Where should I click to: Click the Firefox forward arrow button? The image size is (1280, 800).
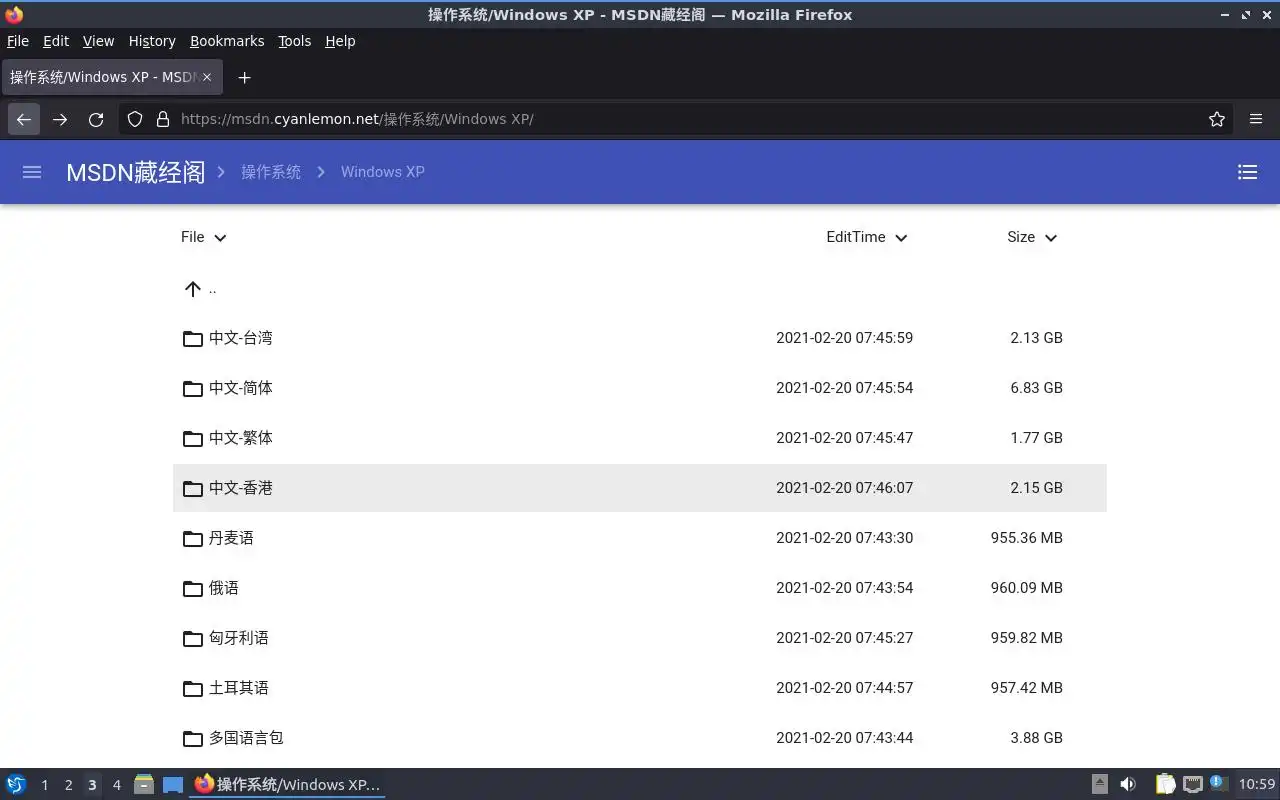60,119
